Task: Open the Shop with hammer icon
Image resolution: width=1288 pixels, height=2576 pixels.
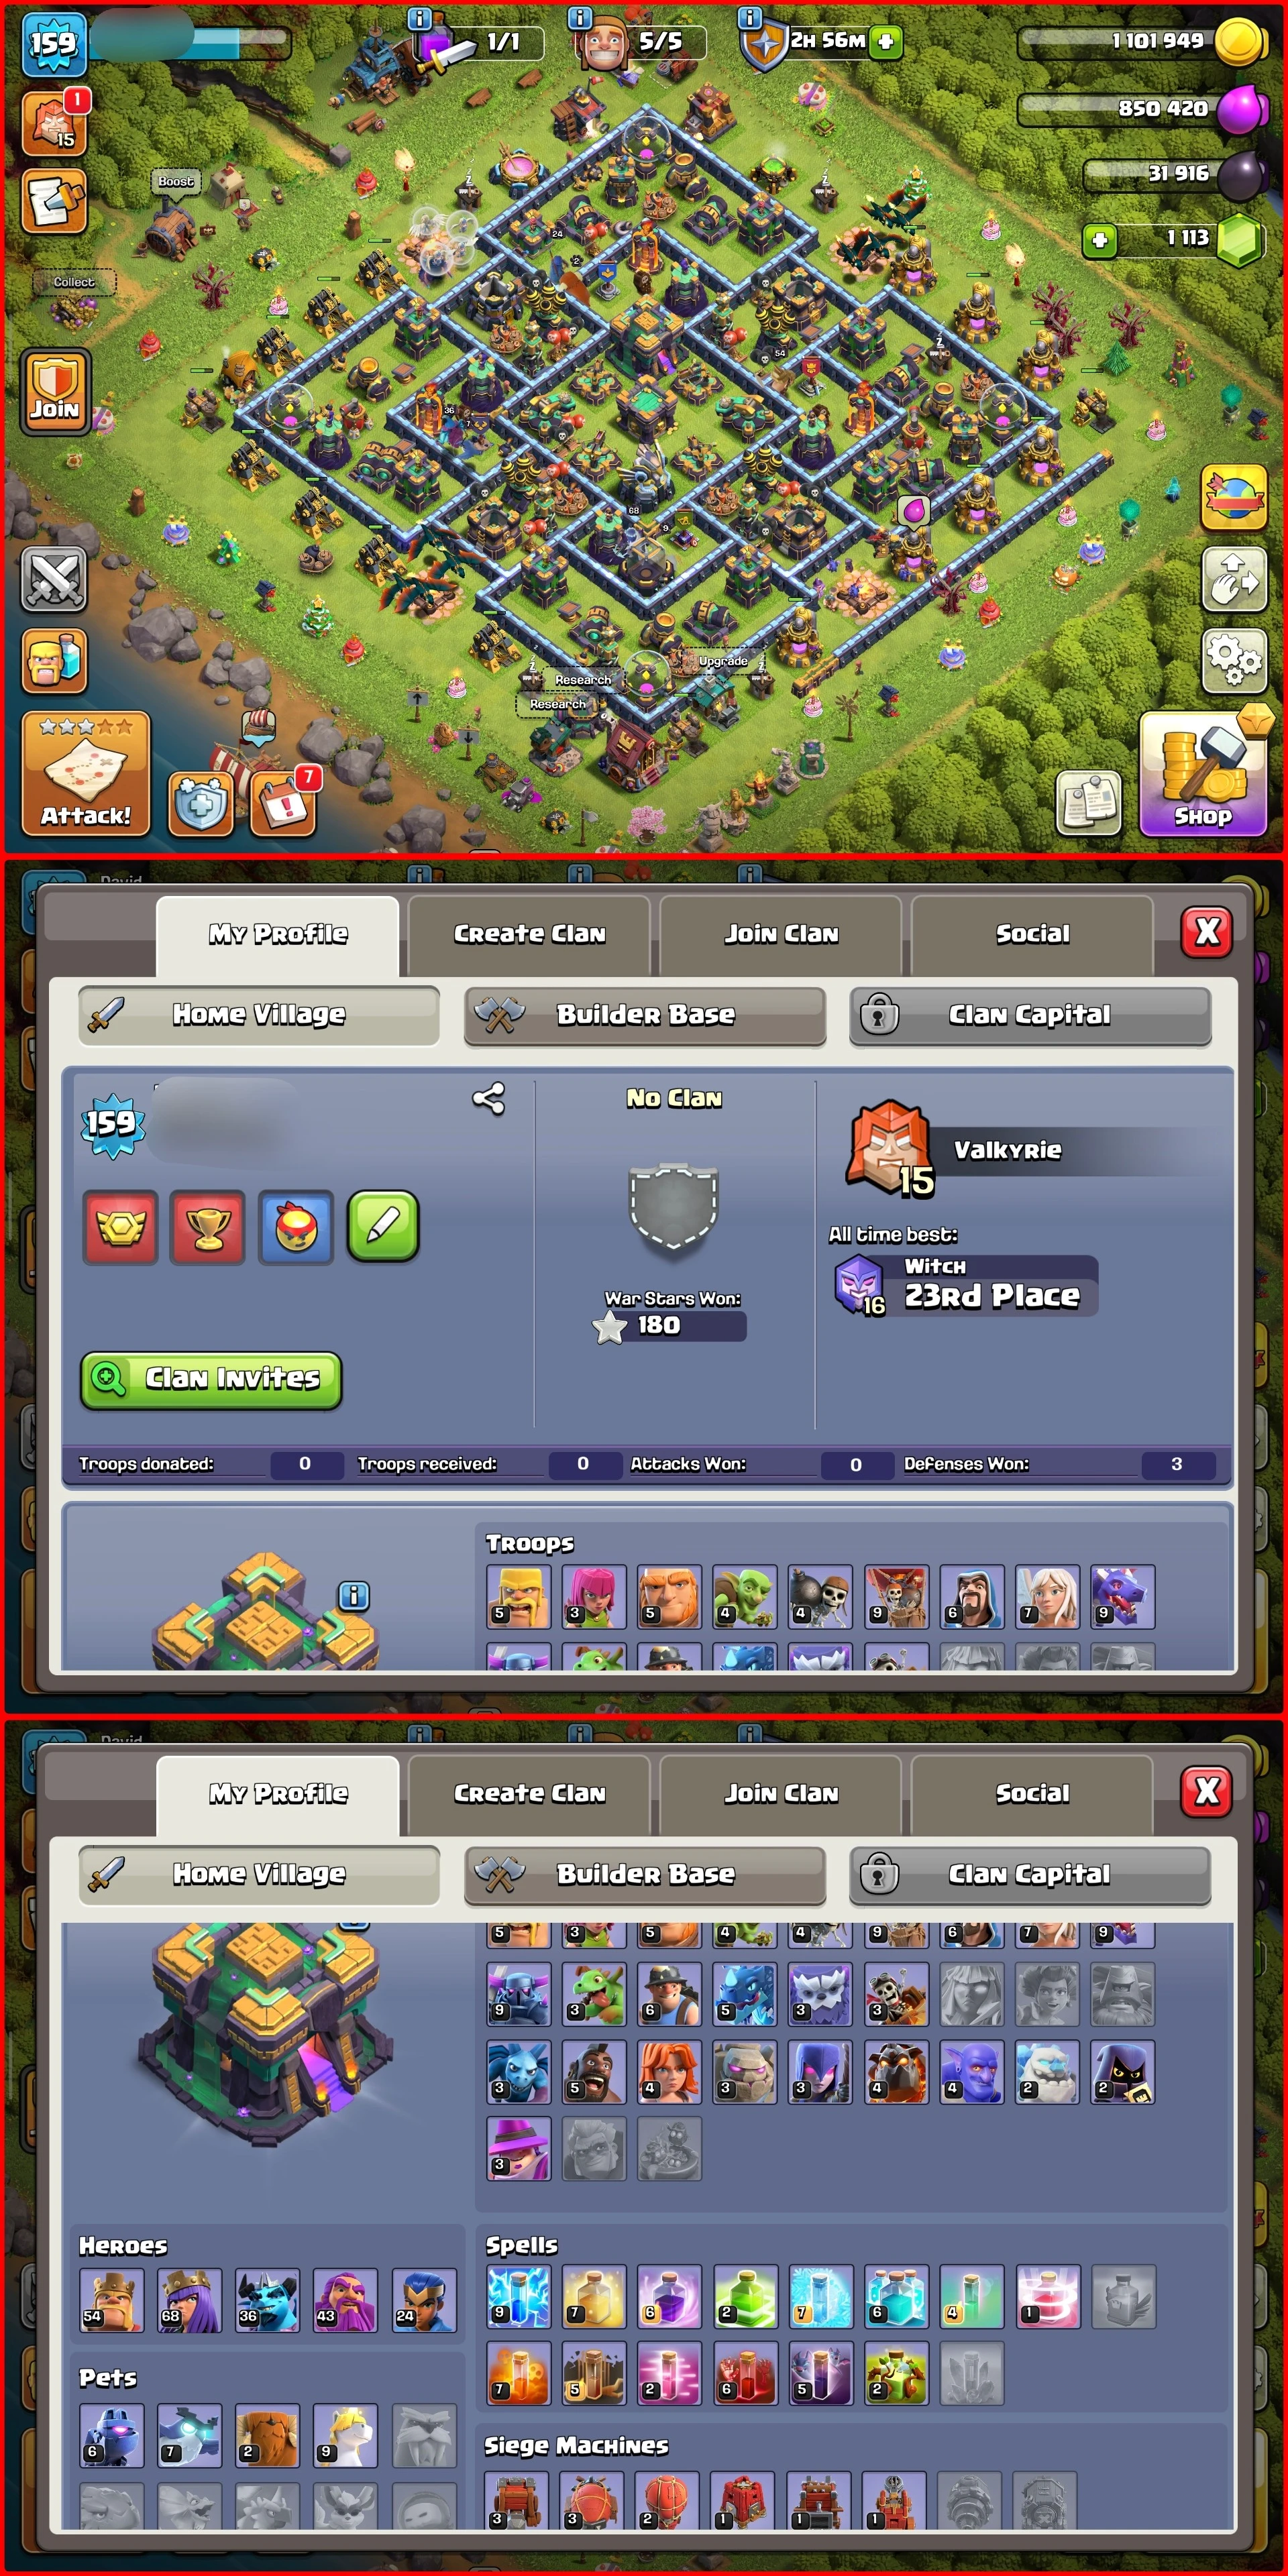Action: (x=1203, y=773)
